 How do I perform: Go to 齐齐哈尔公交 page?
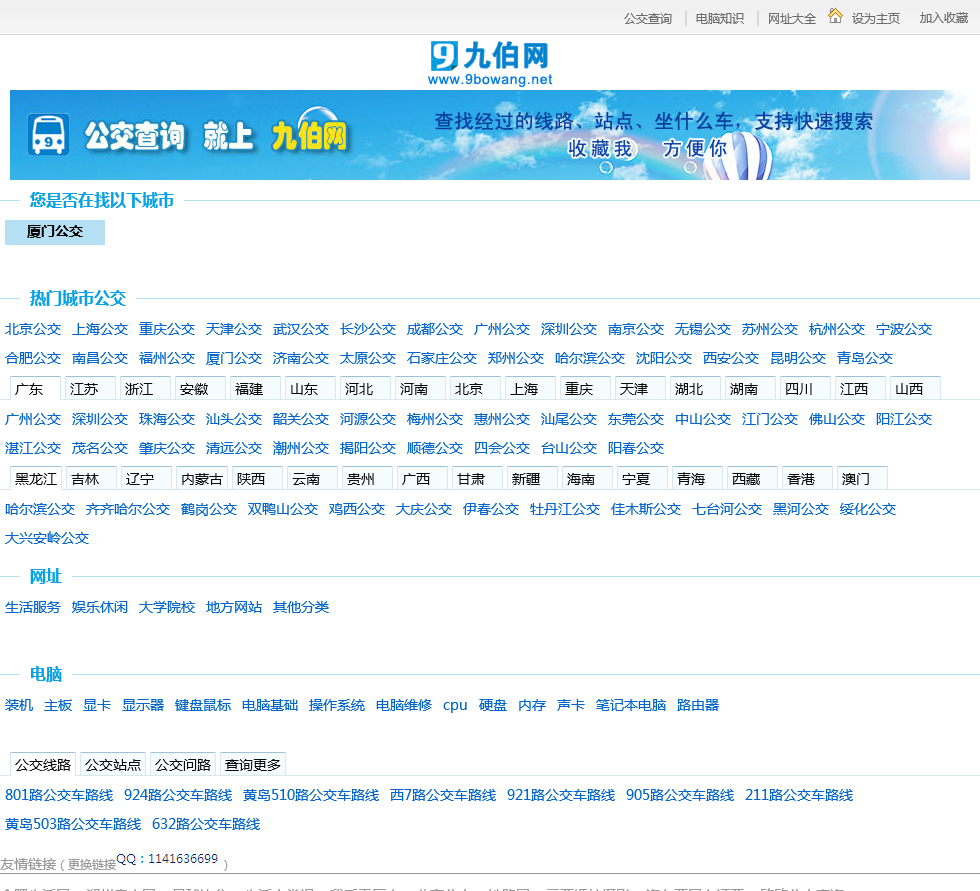128,509
